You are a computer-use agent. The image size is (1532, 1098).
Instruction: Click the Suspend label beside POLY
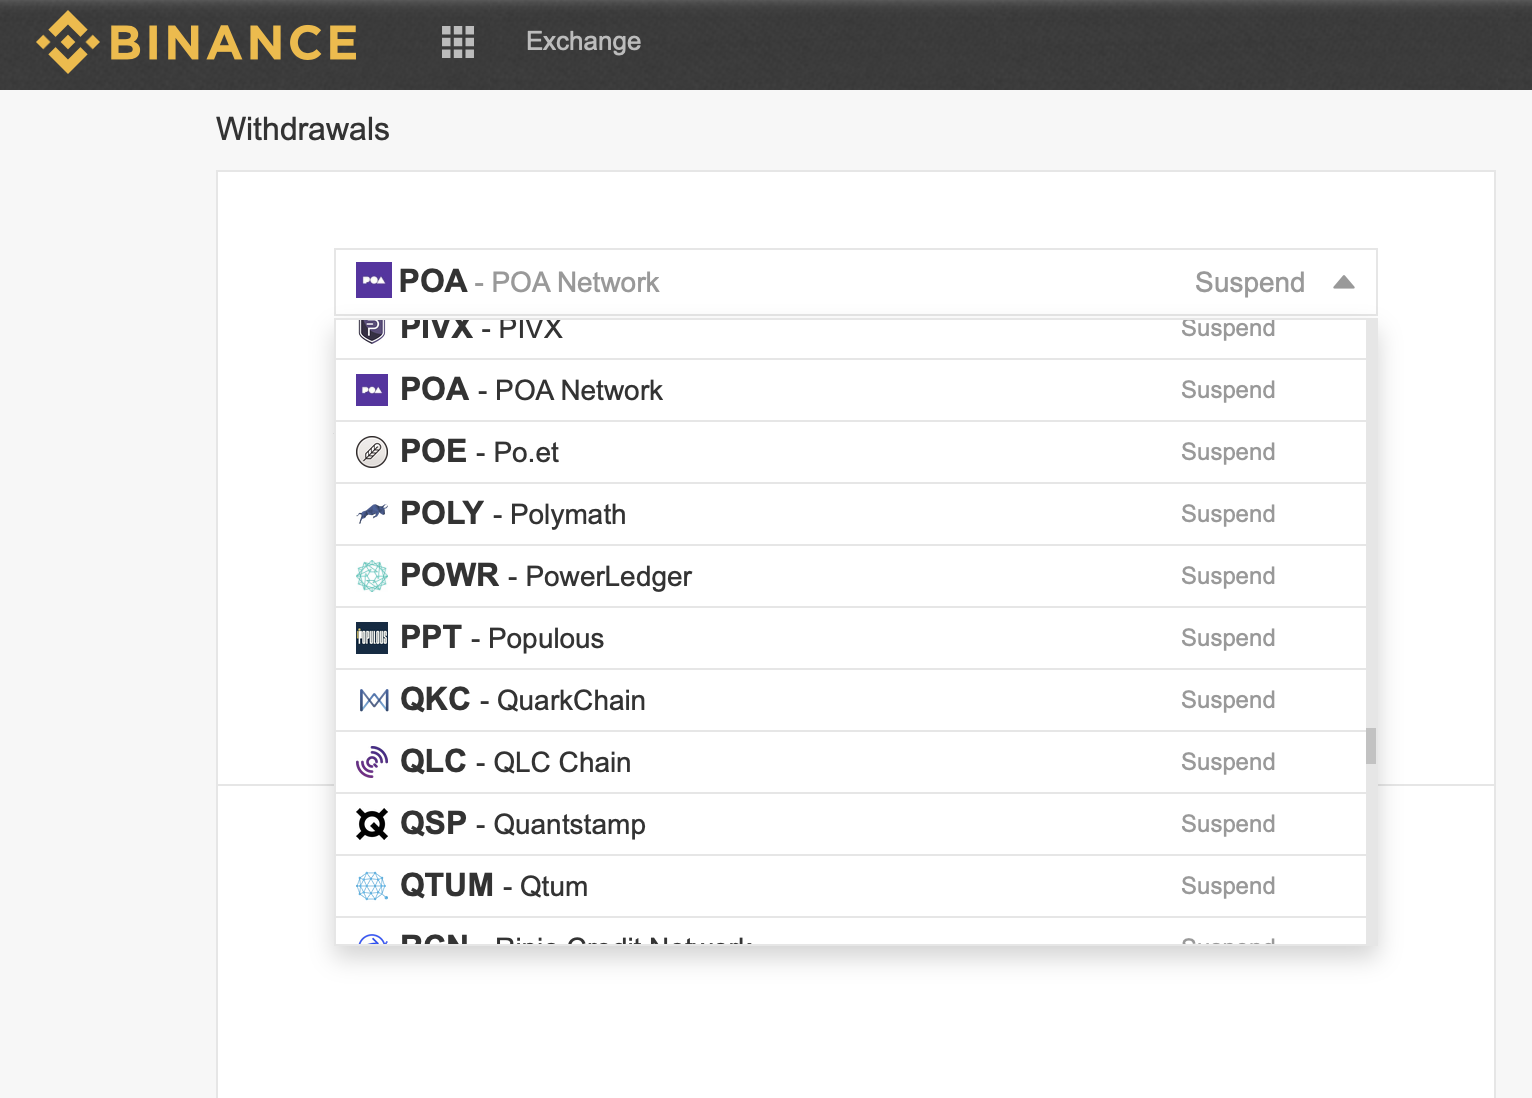click(x=1228, y=513)
